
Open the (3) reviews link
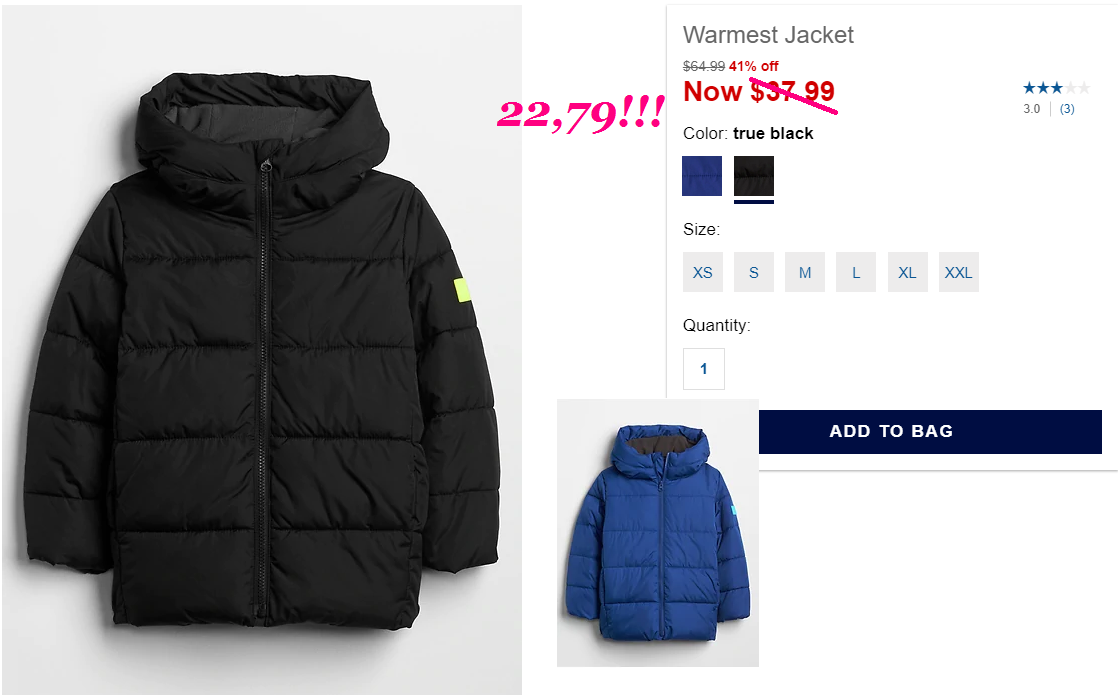1067,109
